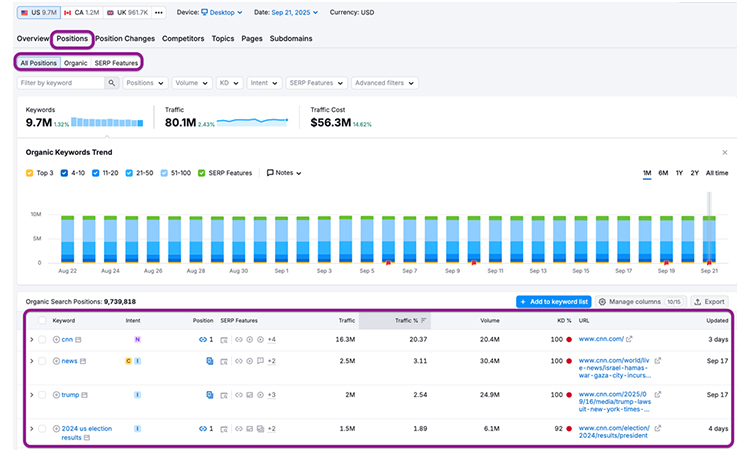This screenshot has height=450, width=750.
Task: Switch to the Position Changes tab
Action: pos(125,38)
